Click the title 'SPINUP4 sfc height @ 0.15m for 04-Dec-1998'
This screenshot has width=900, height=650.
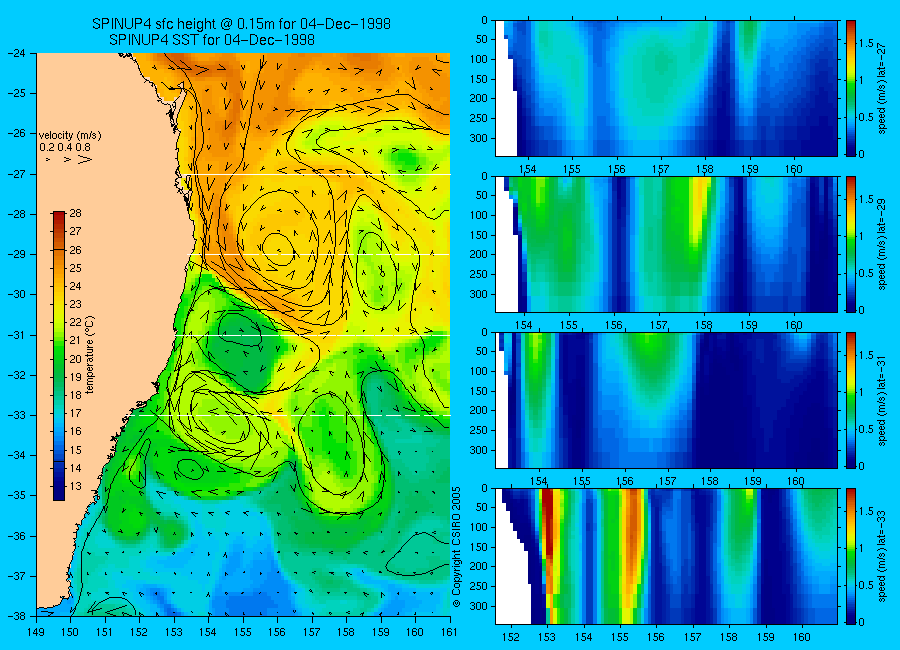click(241, 24)
